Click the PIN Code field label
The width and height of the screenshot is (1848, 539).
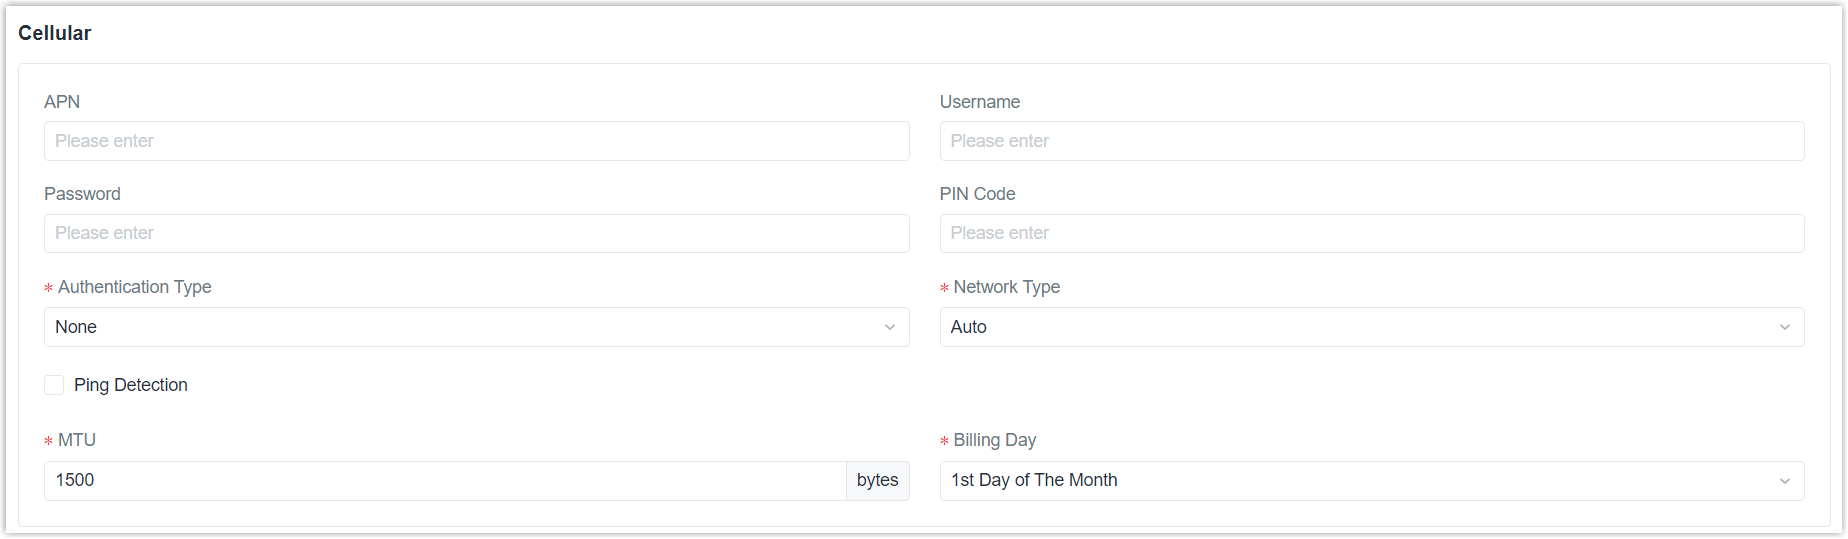click(x=977, y=194)
